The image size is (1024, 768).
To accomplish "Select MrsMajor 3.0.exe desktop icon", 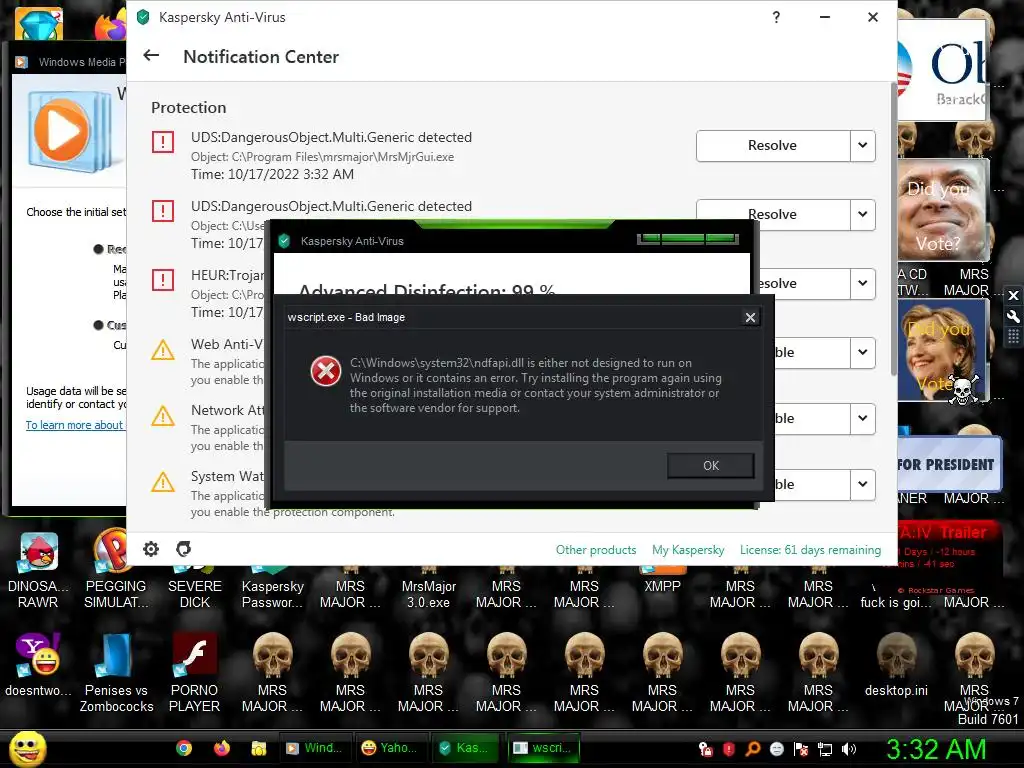I will [x=428, y=586].
